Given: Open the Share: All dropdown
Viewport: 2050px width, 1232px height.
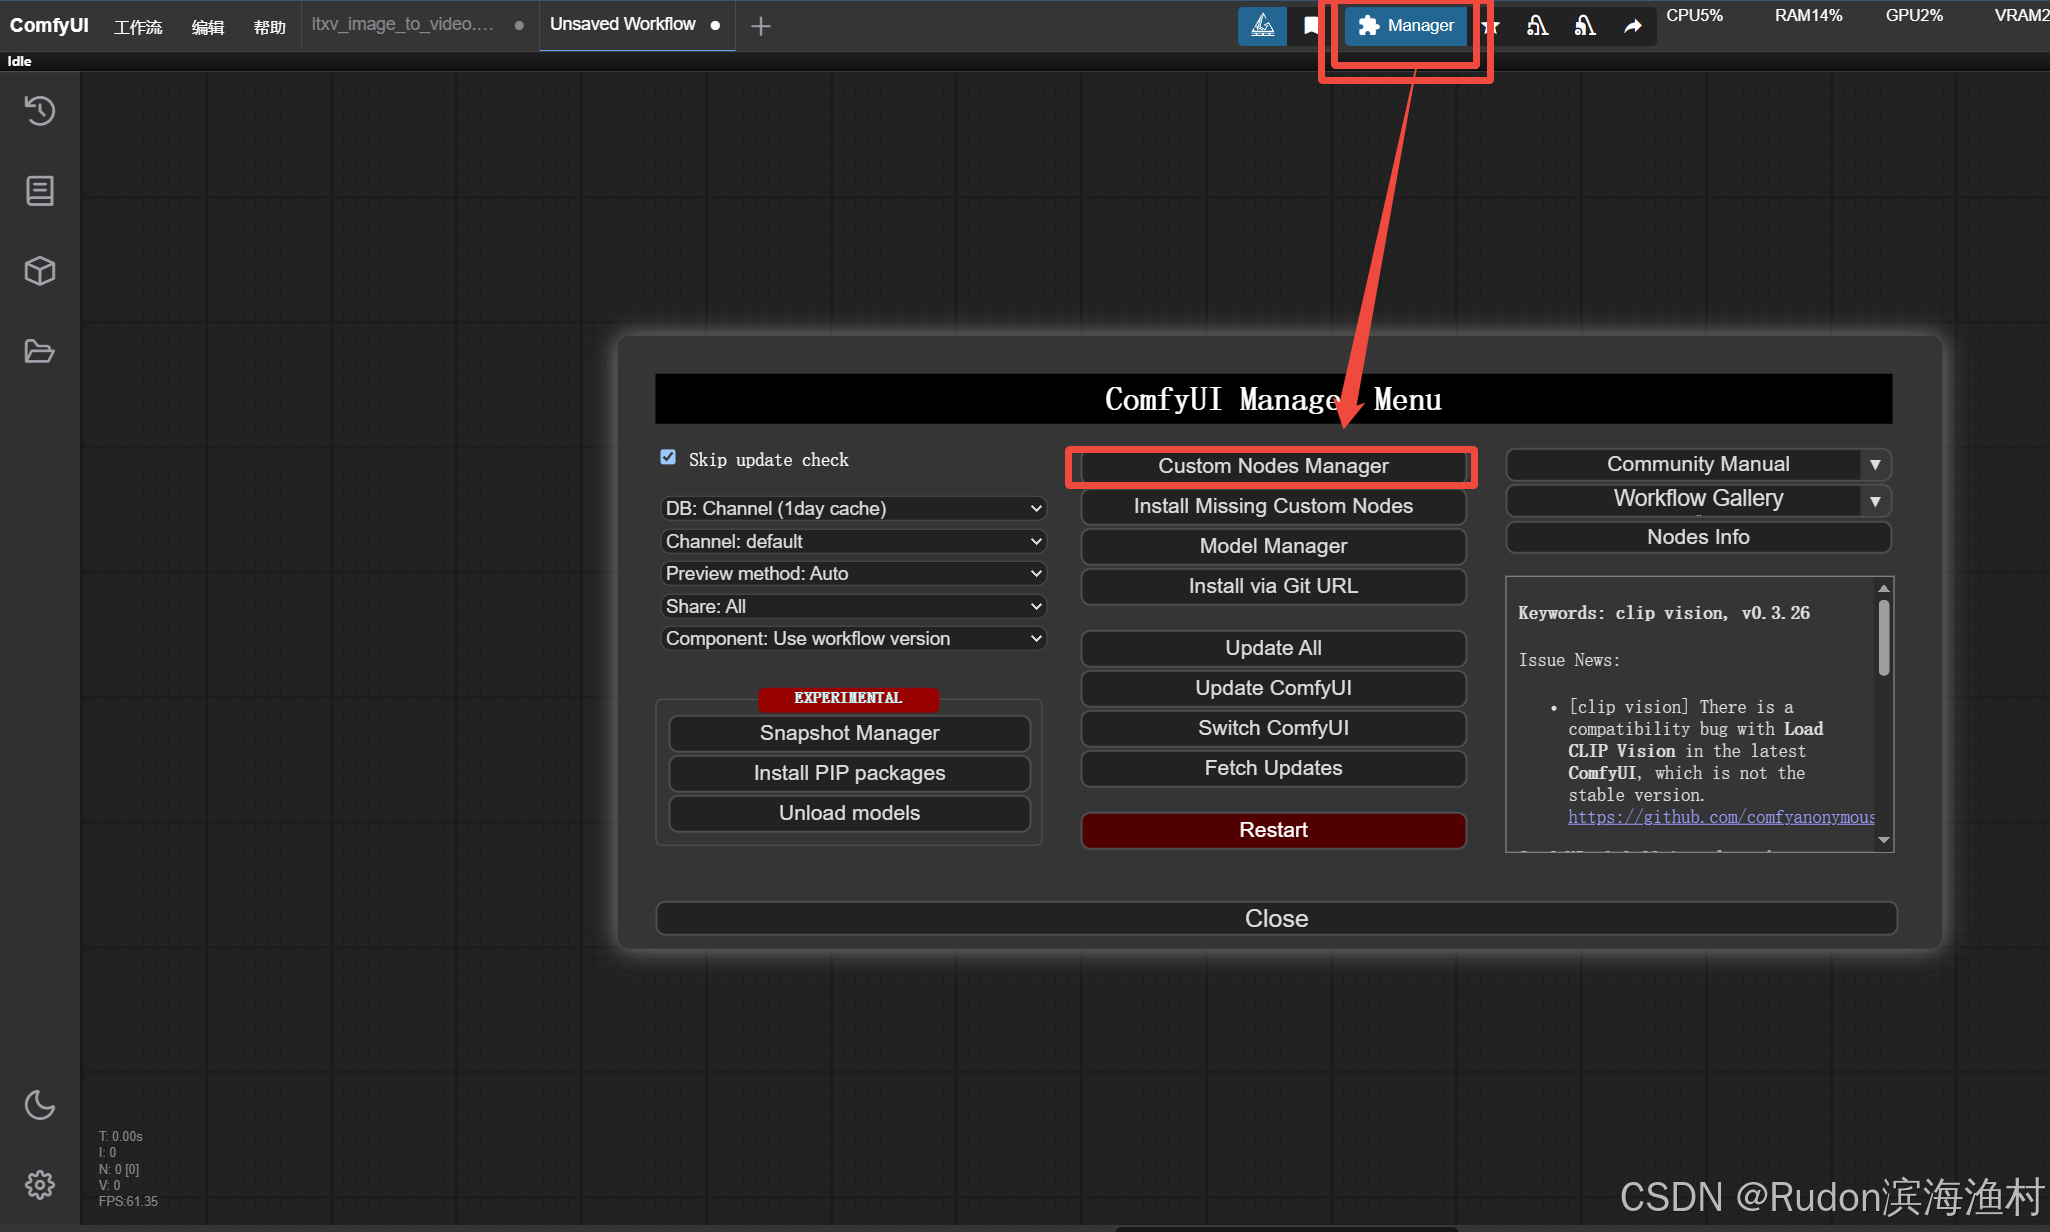Looking at the screenshot, I should 852,606.
